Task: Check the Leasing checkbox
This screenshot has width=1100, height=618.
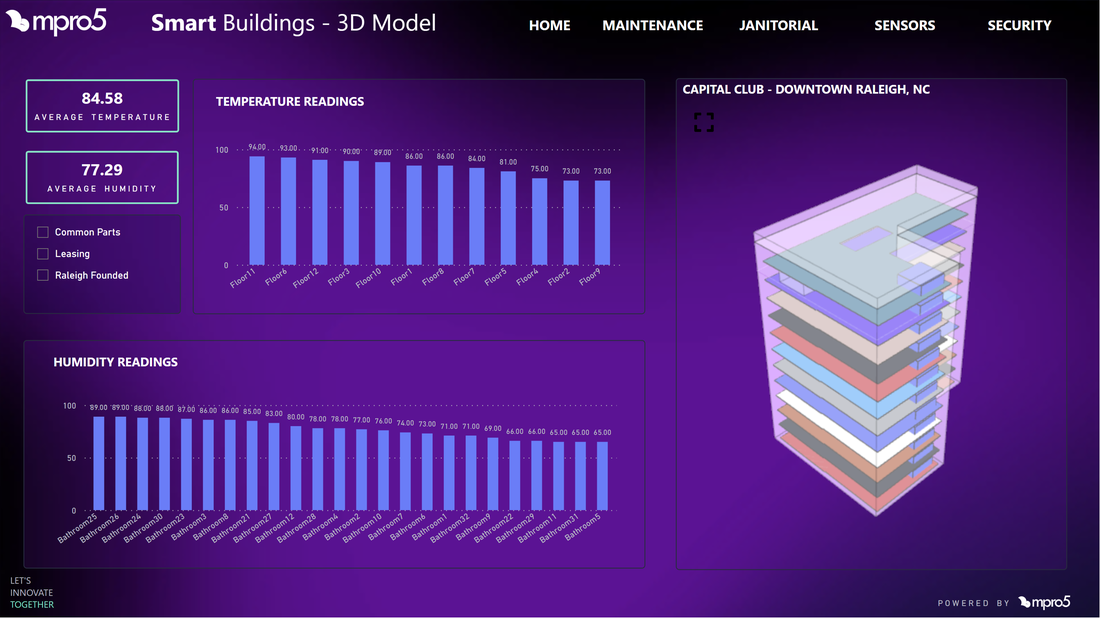Action: (x=42, y=253)
